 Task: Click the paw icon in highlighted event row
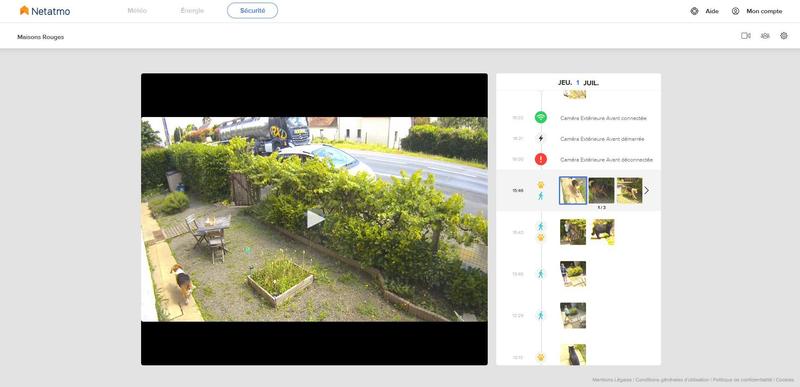click(x=541, y=185)
